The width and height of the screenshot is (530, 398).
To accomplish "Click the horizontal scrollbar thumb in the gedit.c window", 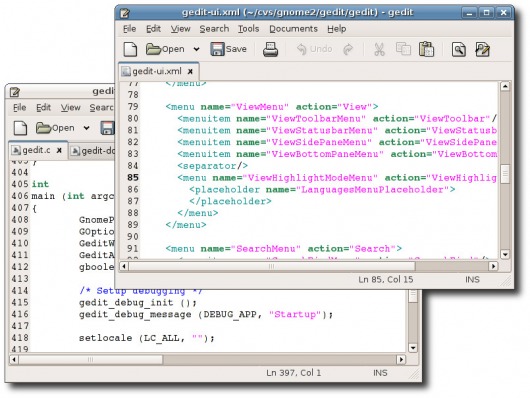I will click(91, 359).
